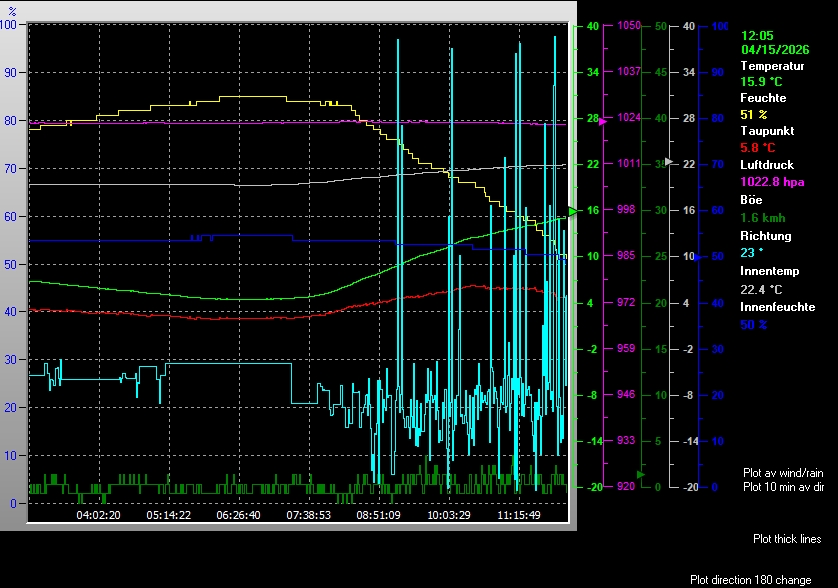Click the Feuchte legend label

pyautogui.click(x=763, y=98)
